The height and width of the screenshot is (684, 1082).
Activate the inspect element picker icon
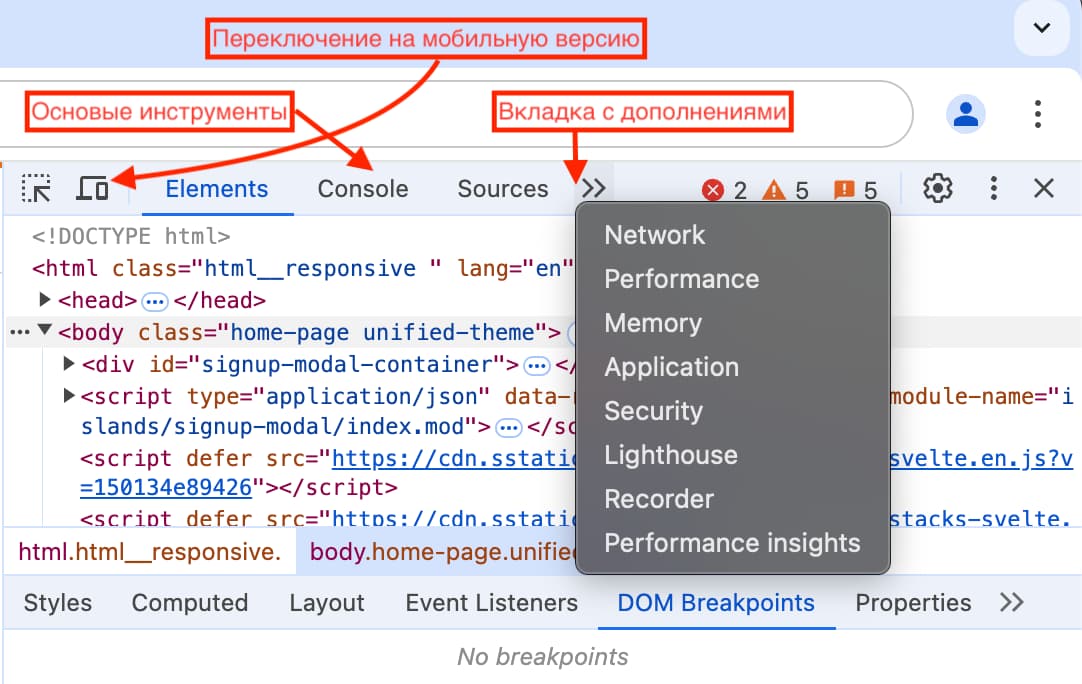tap(36, 188)
